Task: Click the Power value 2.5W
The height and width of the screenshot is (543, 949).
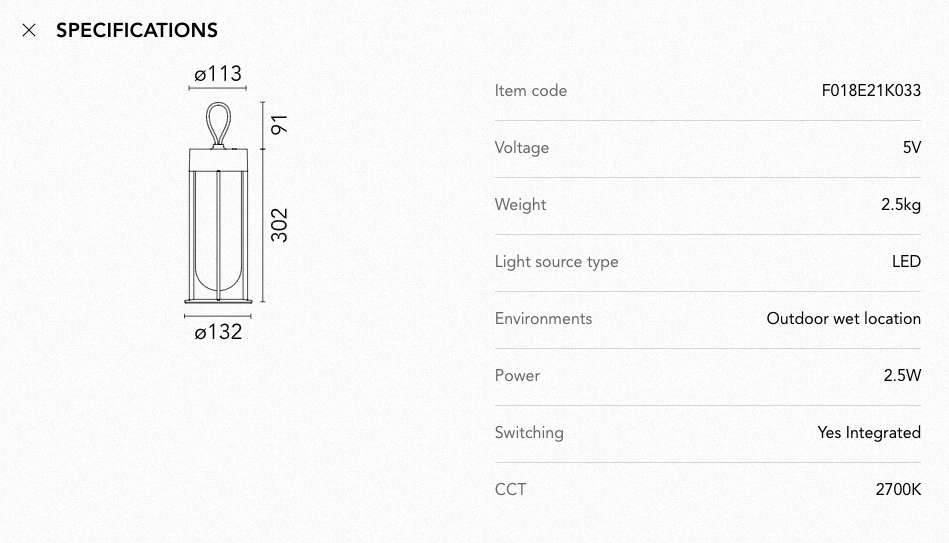Action: [x=902, y=375]
